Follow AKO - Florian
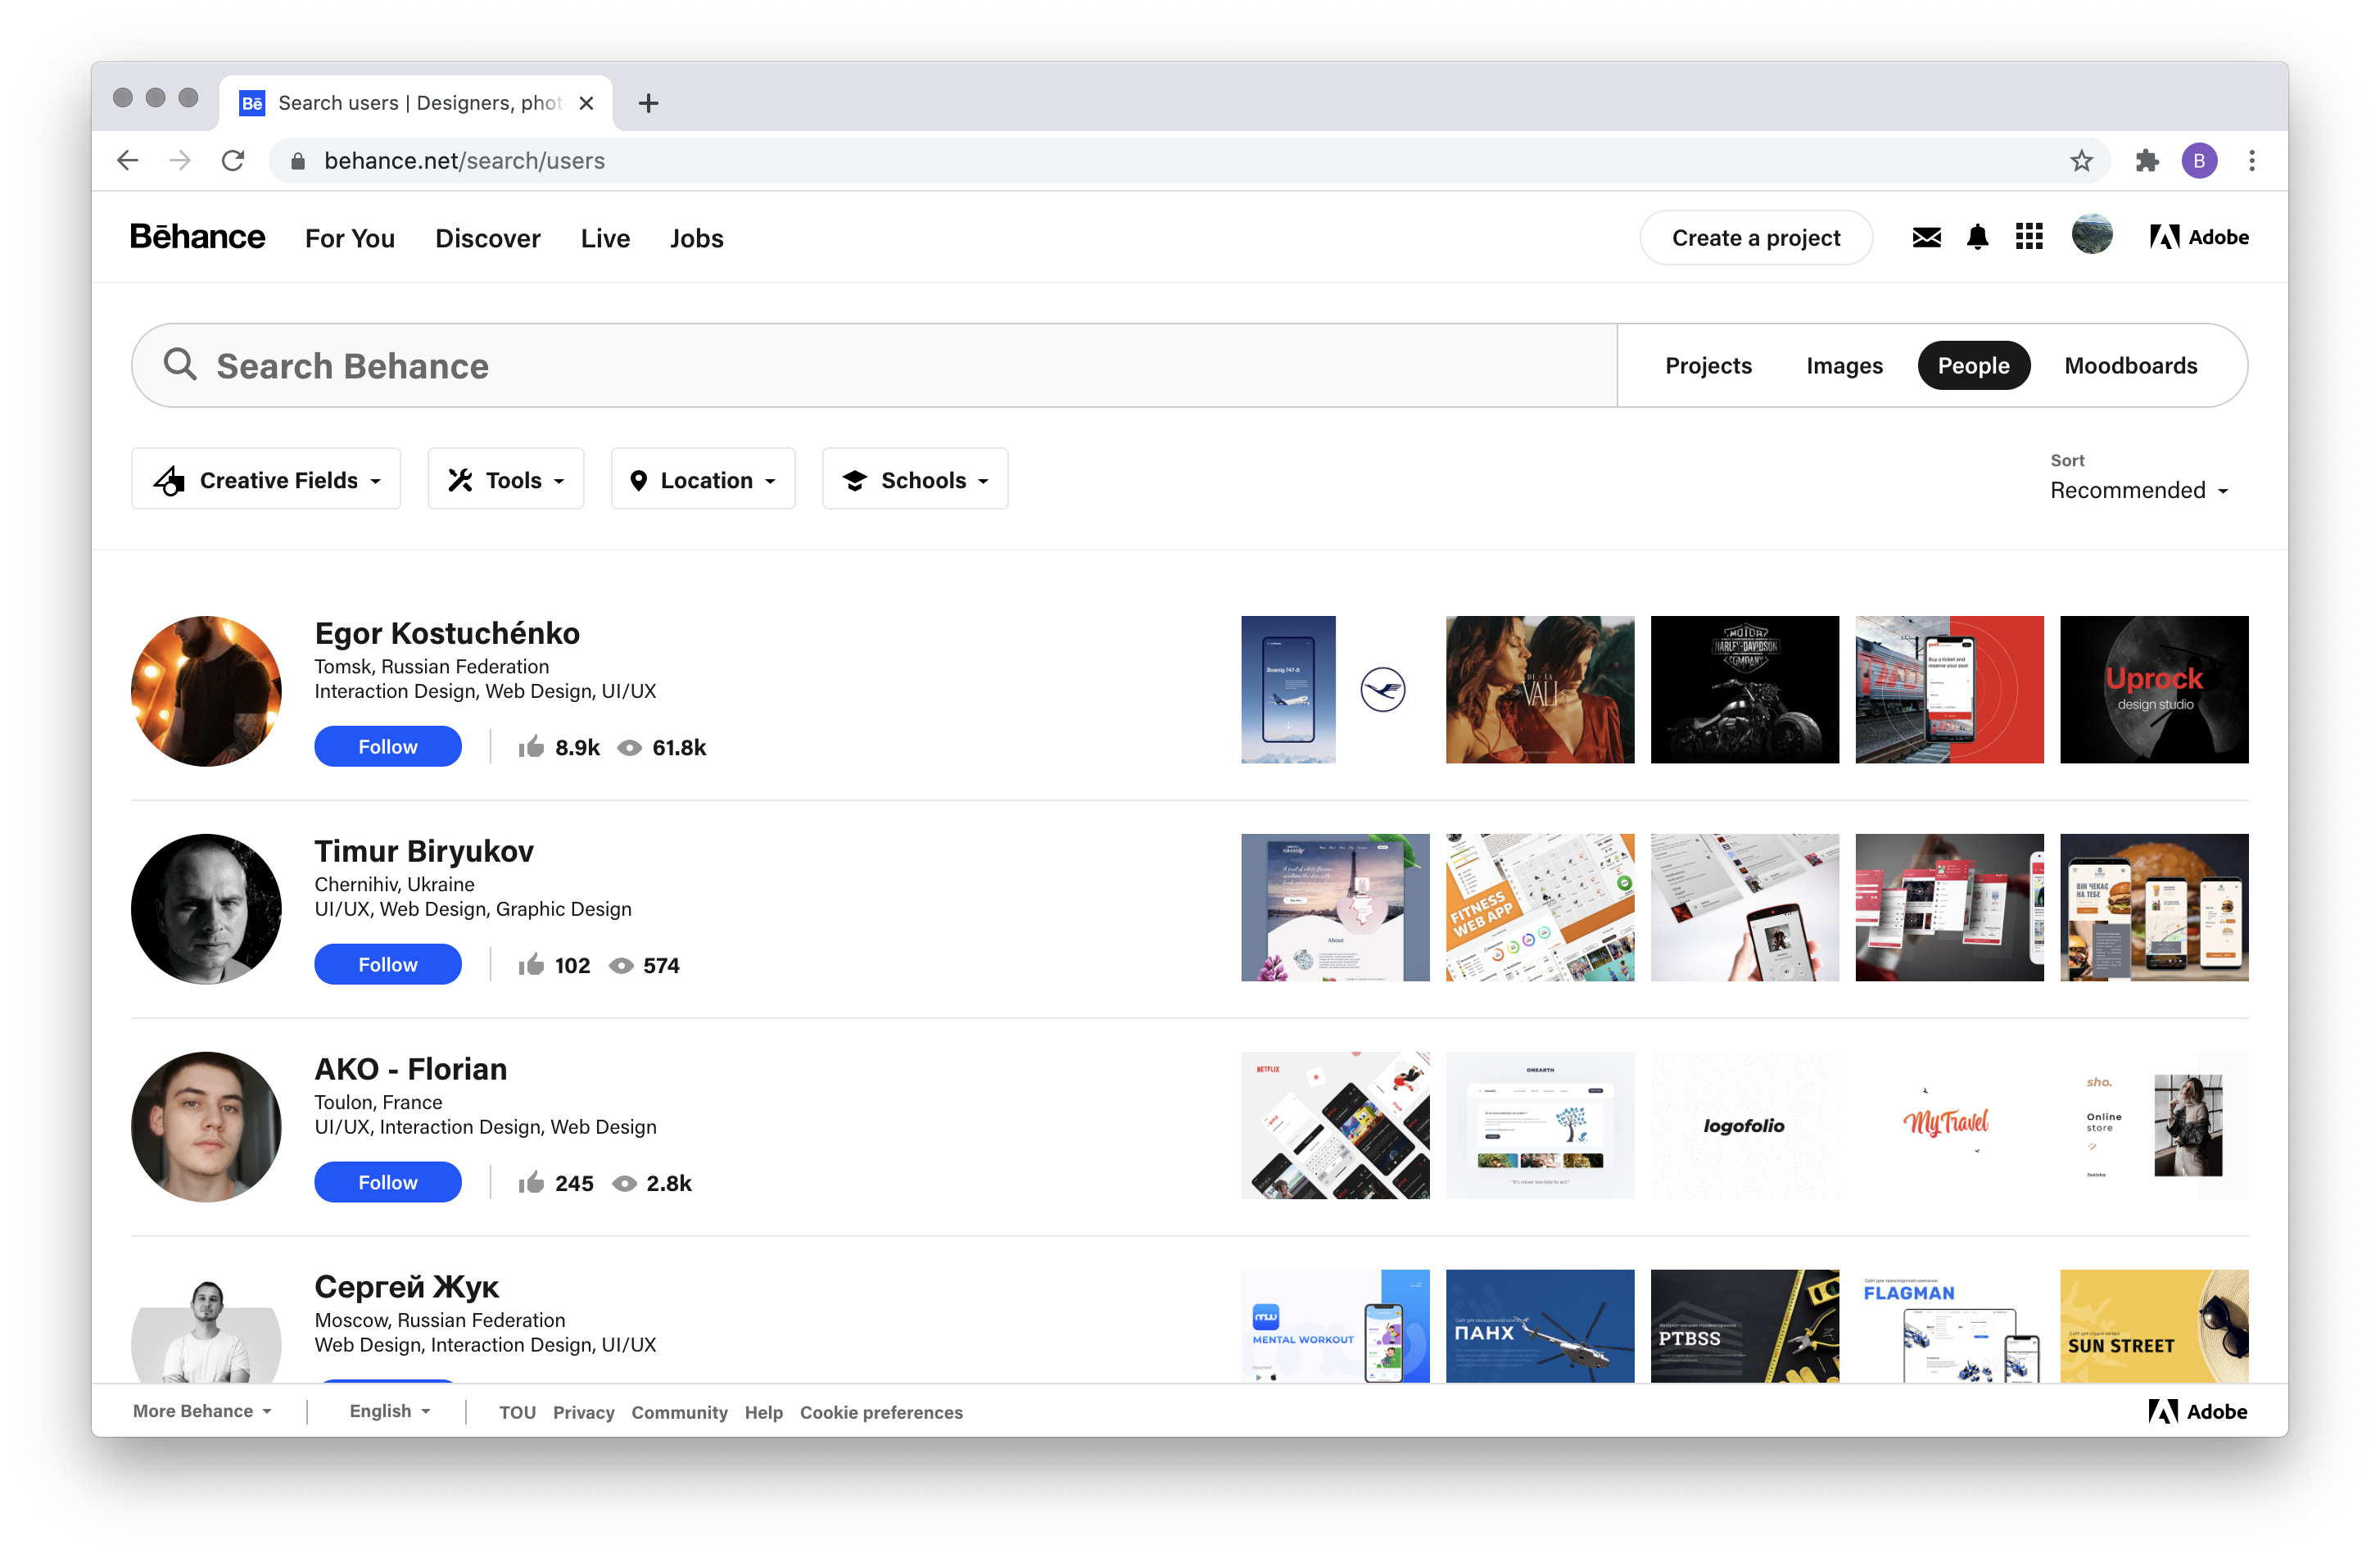 click(388, 1182)
